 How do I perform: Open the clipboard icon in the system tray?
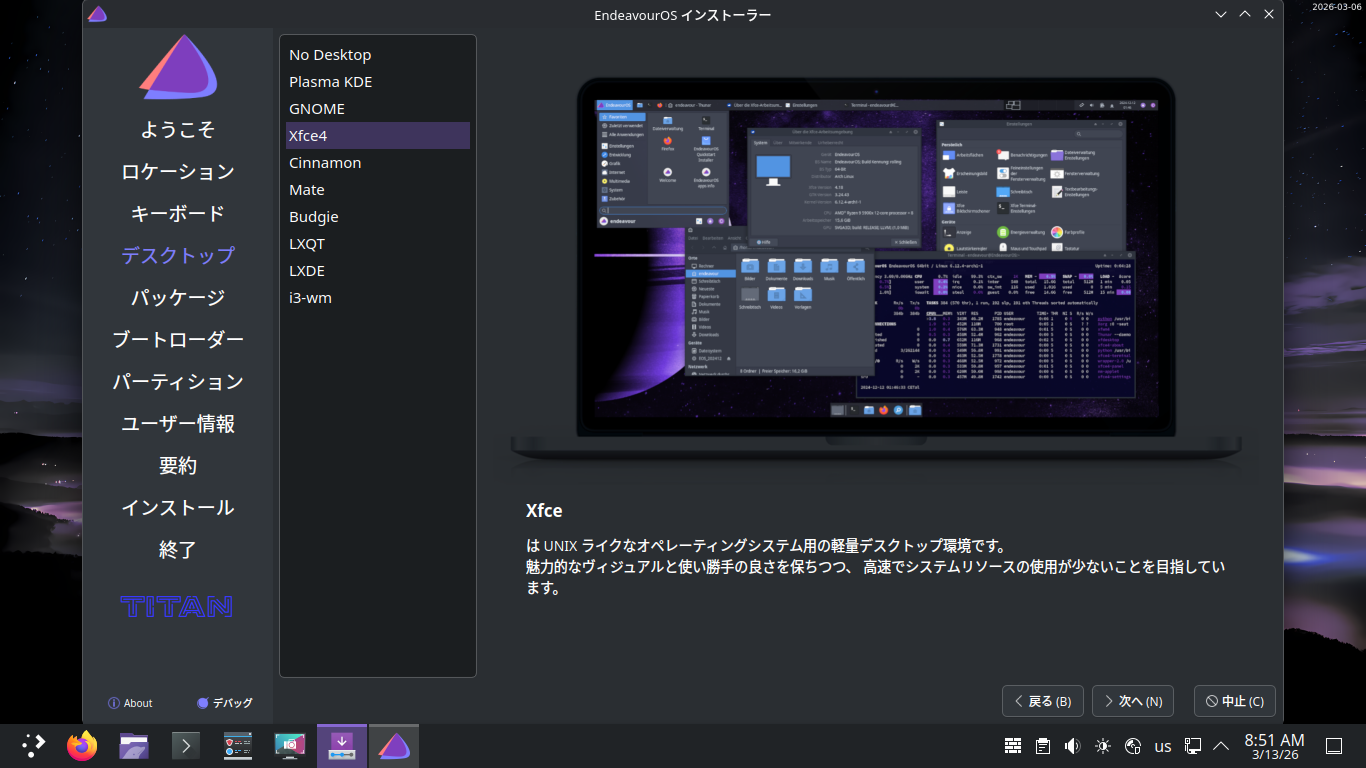pos(1043,746)
